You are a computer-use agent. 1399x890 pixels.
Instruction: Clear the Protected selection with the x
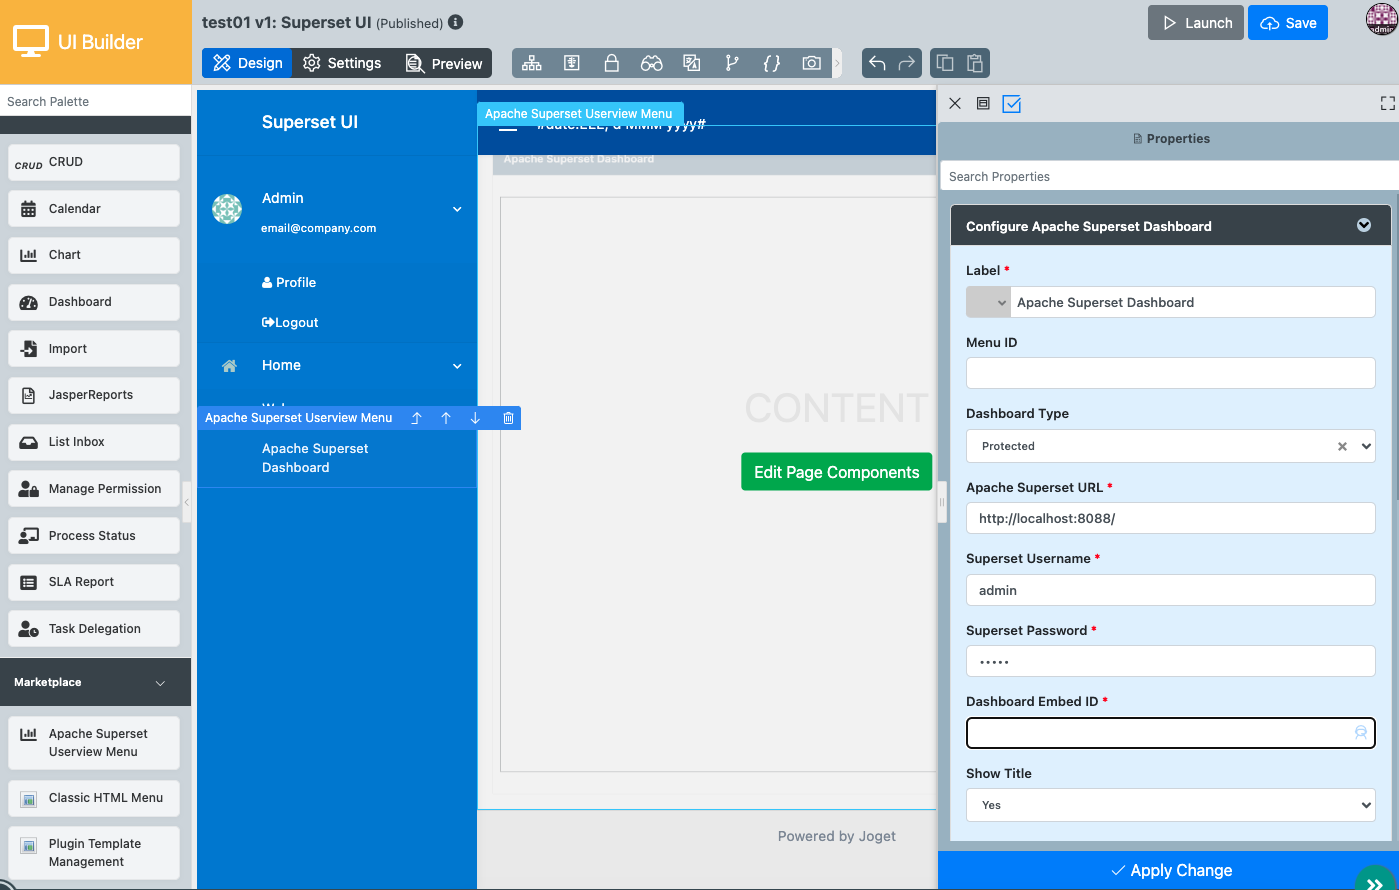[1342, 446]
